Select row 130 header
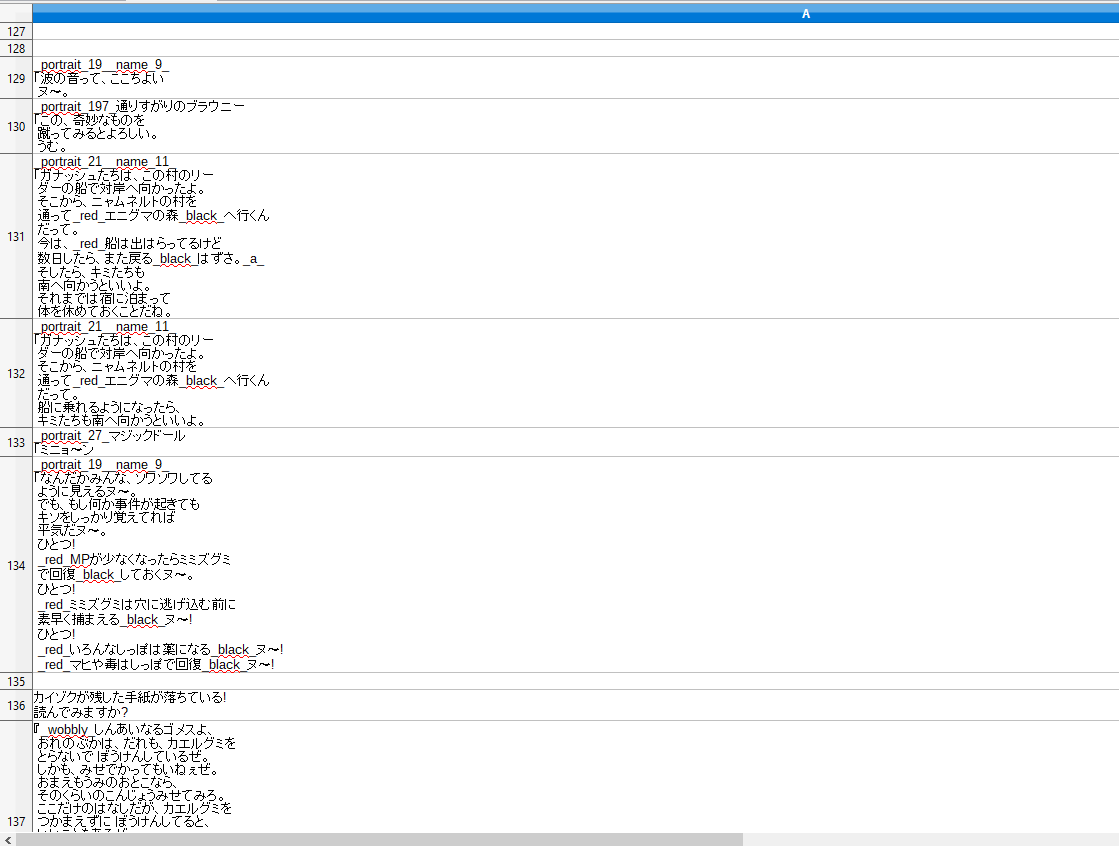 16,127
